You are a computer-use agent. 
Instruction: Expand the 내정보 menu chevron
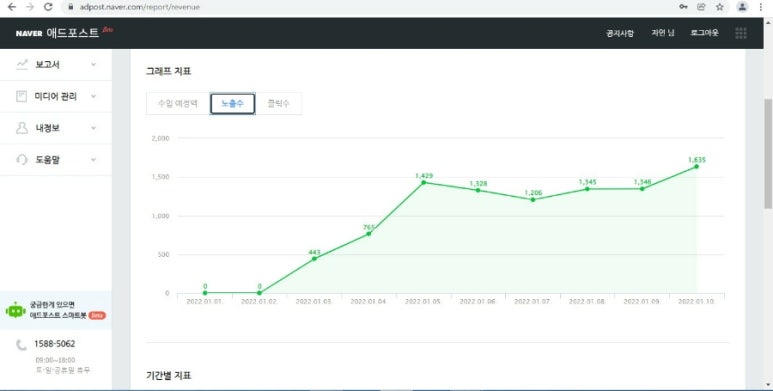coord(93,128)
